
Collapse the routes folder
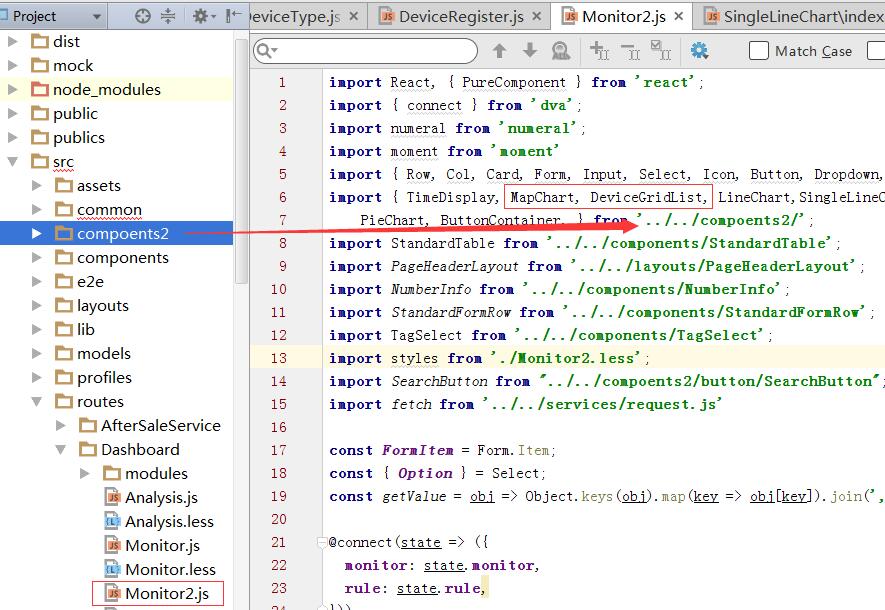pos(37,401)
